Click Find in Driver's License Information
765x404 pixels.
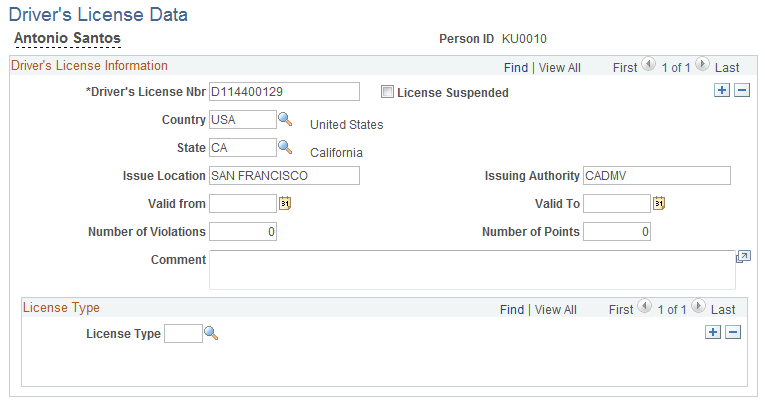point(516,67)
